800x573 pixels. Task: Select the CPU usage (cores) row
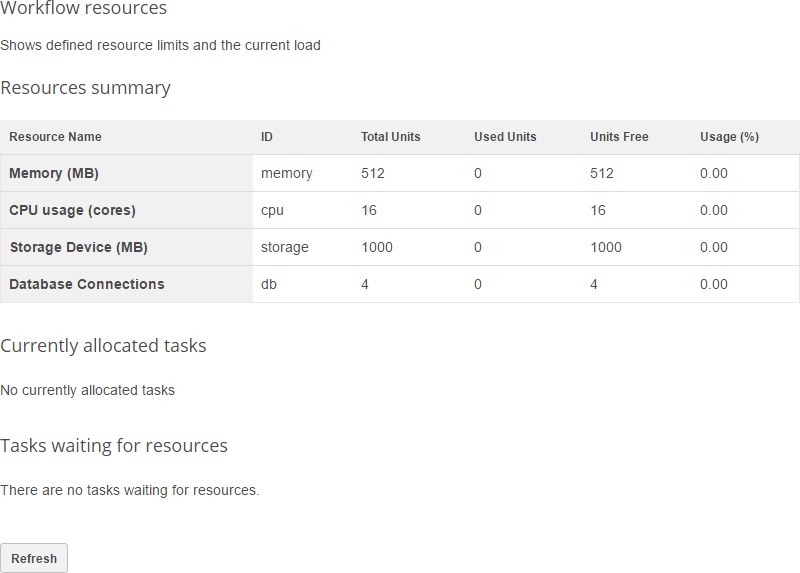point(72,210)
